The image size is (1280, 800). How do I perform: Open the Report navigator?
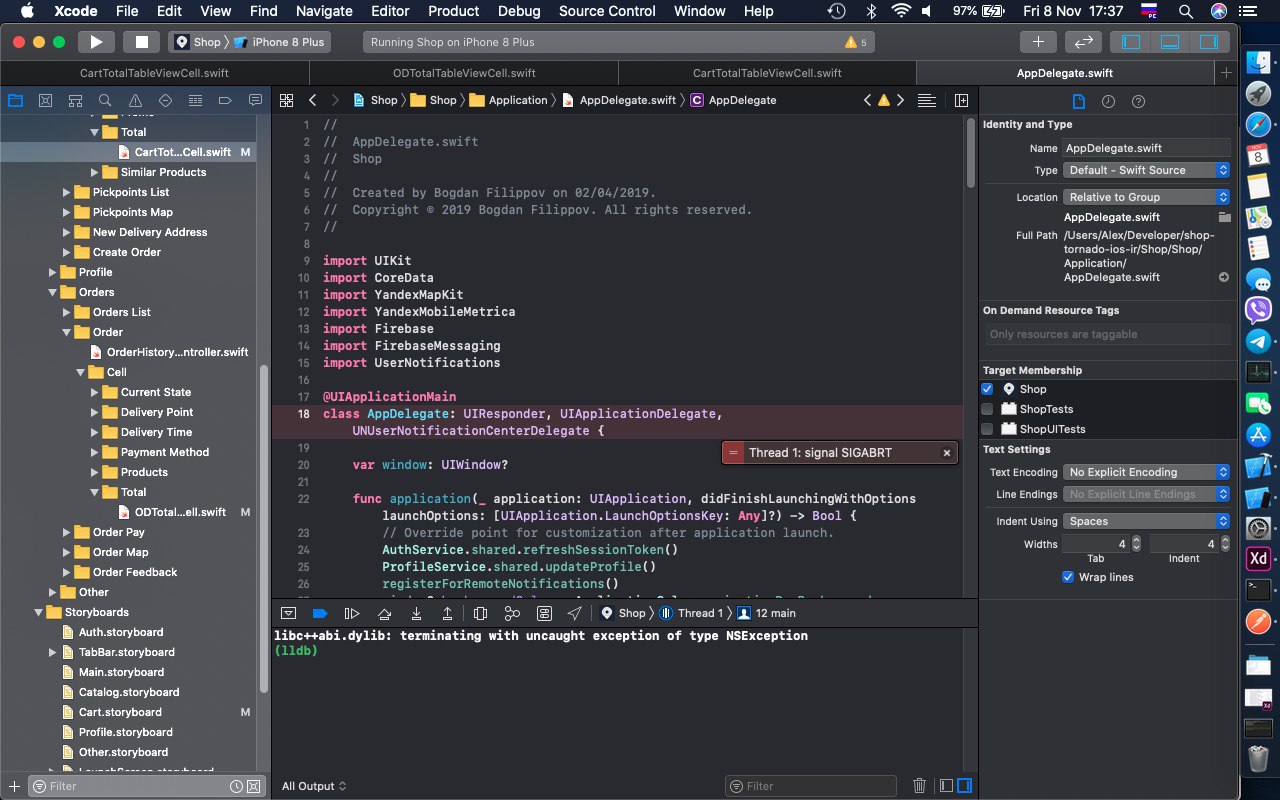[x=255, y=100]
